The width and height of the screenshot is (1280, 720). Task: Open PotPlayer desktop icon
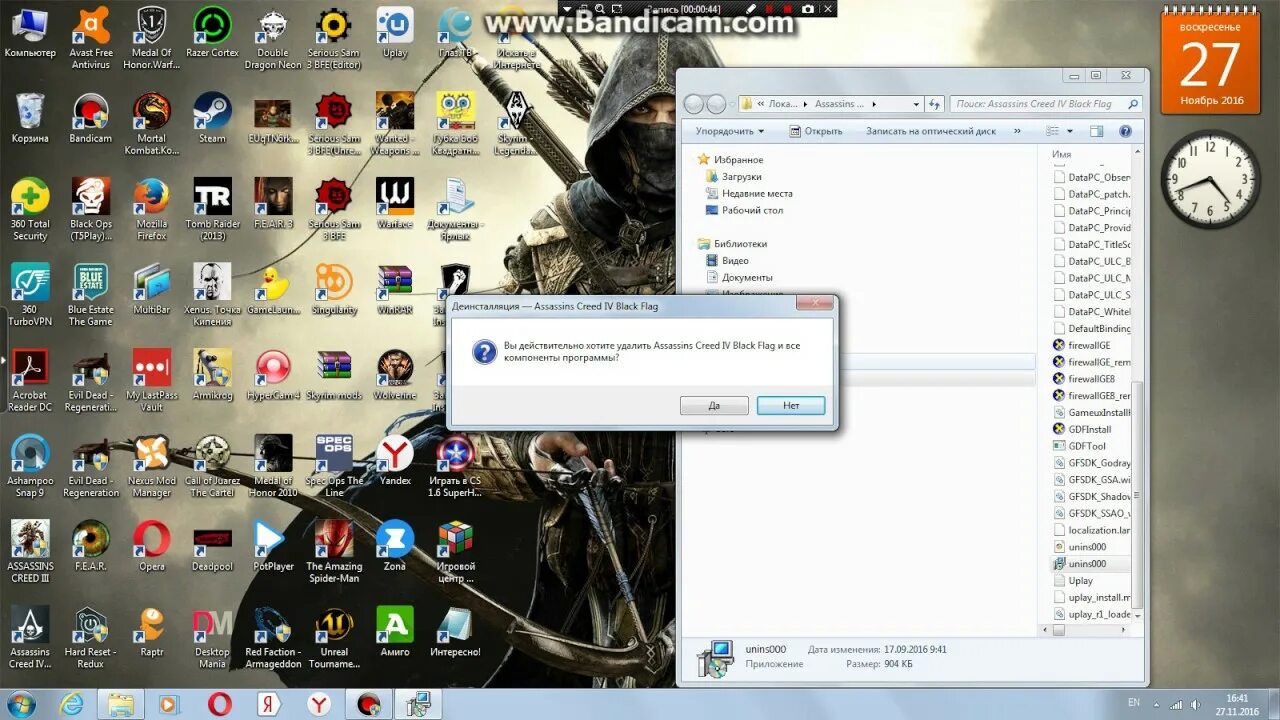273,545
